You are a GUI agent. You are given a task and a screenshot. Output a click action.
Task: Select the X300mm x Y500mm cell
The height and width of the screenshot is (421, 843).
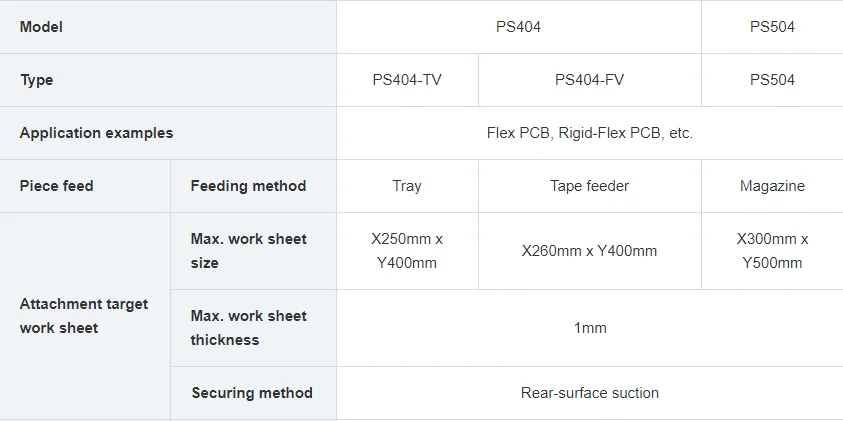[x=773, y=251]
